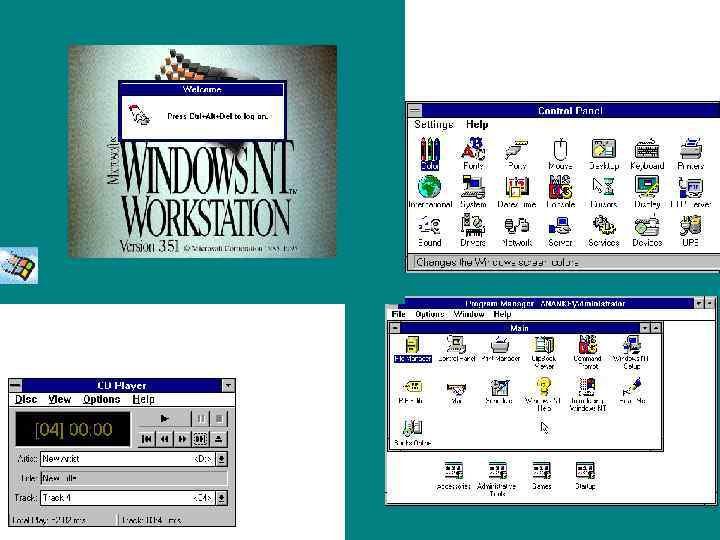Viewport: 720px width, 540px height.
Task: Skip to next track in CD Player
Action: click(200, 439)
